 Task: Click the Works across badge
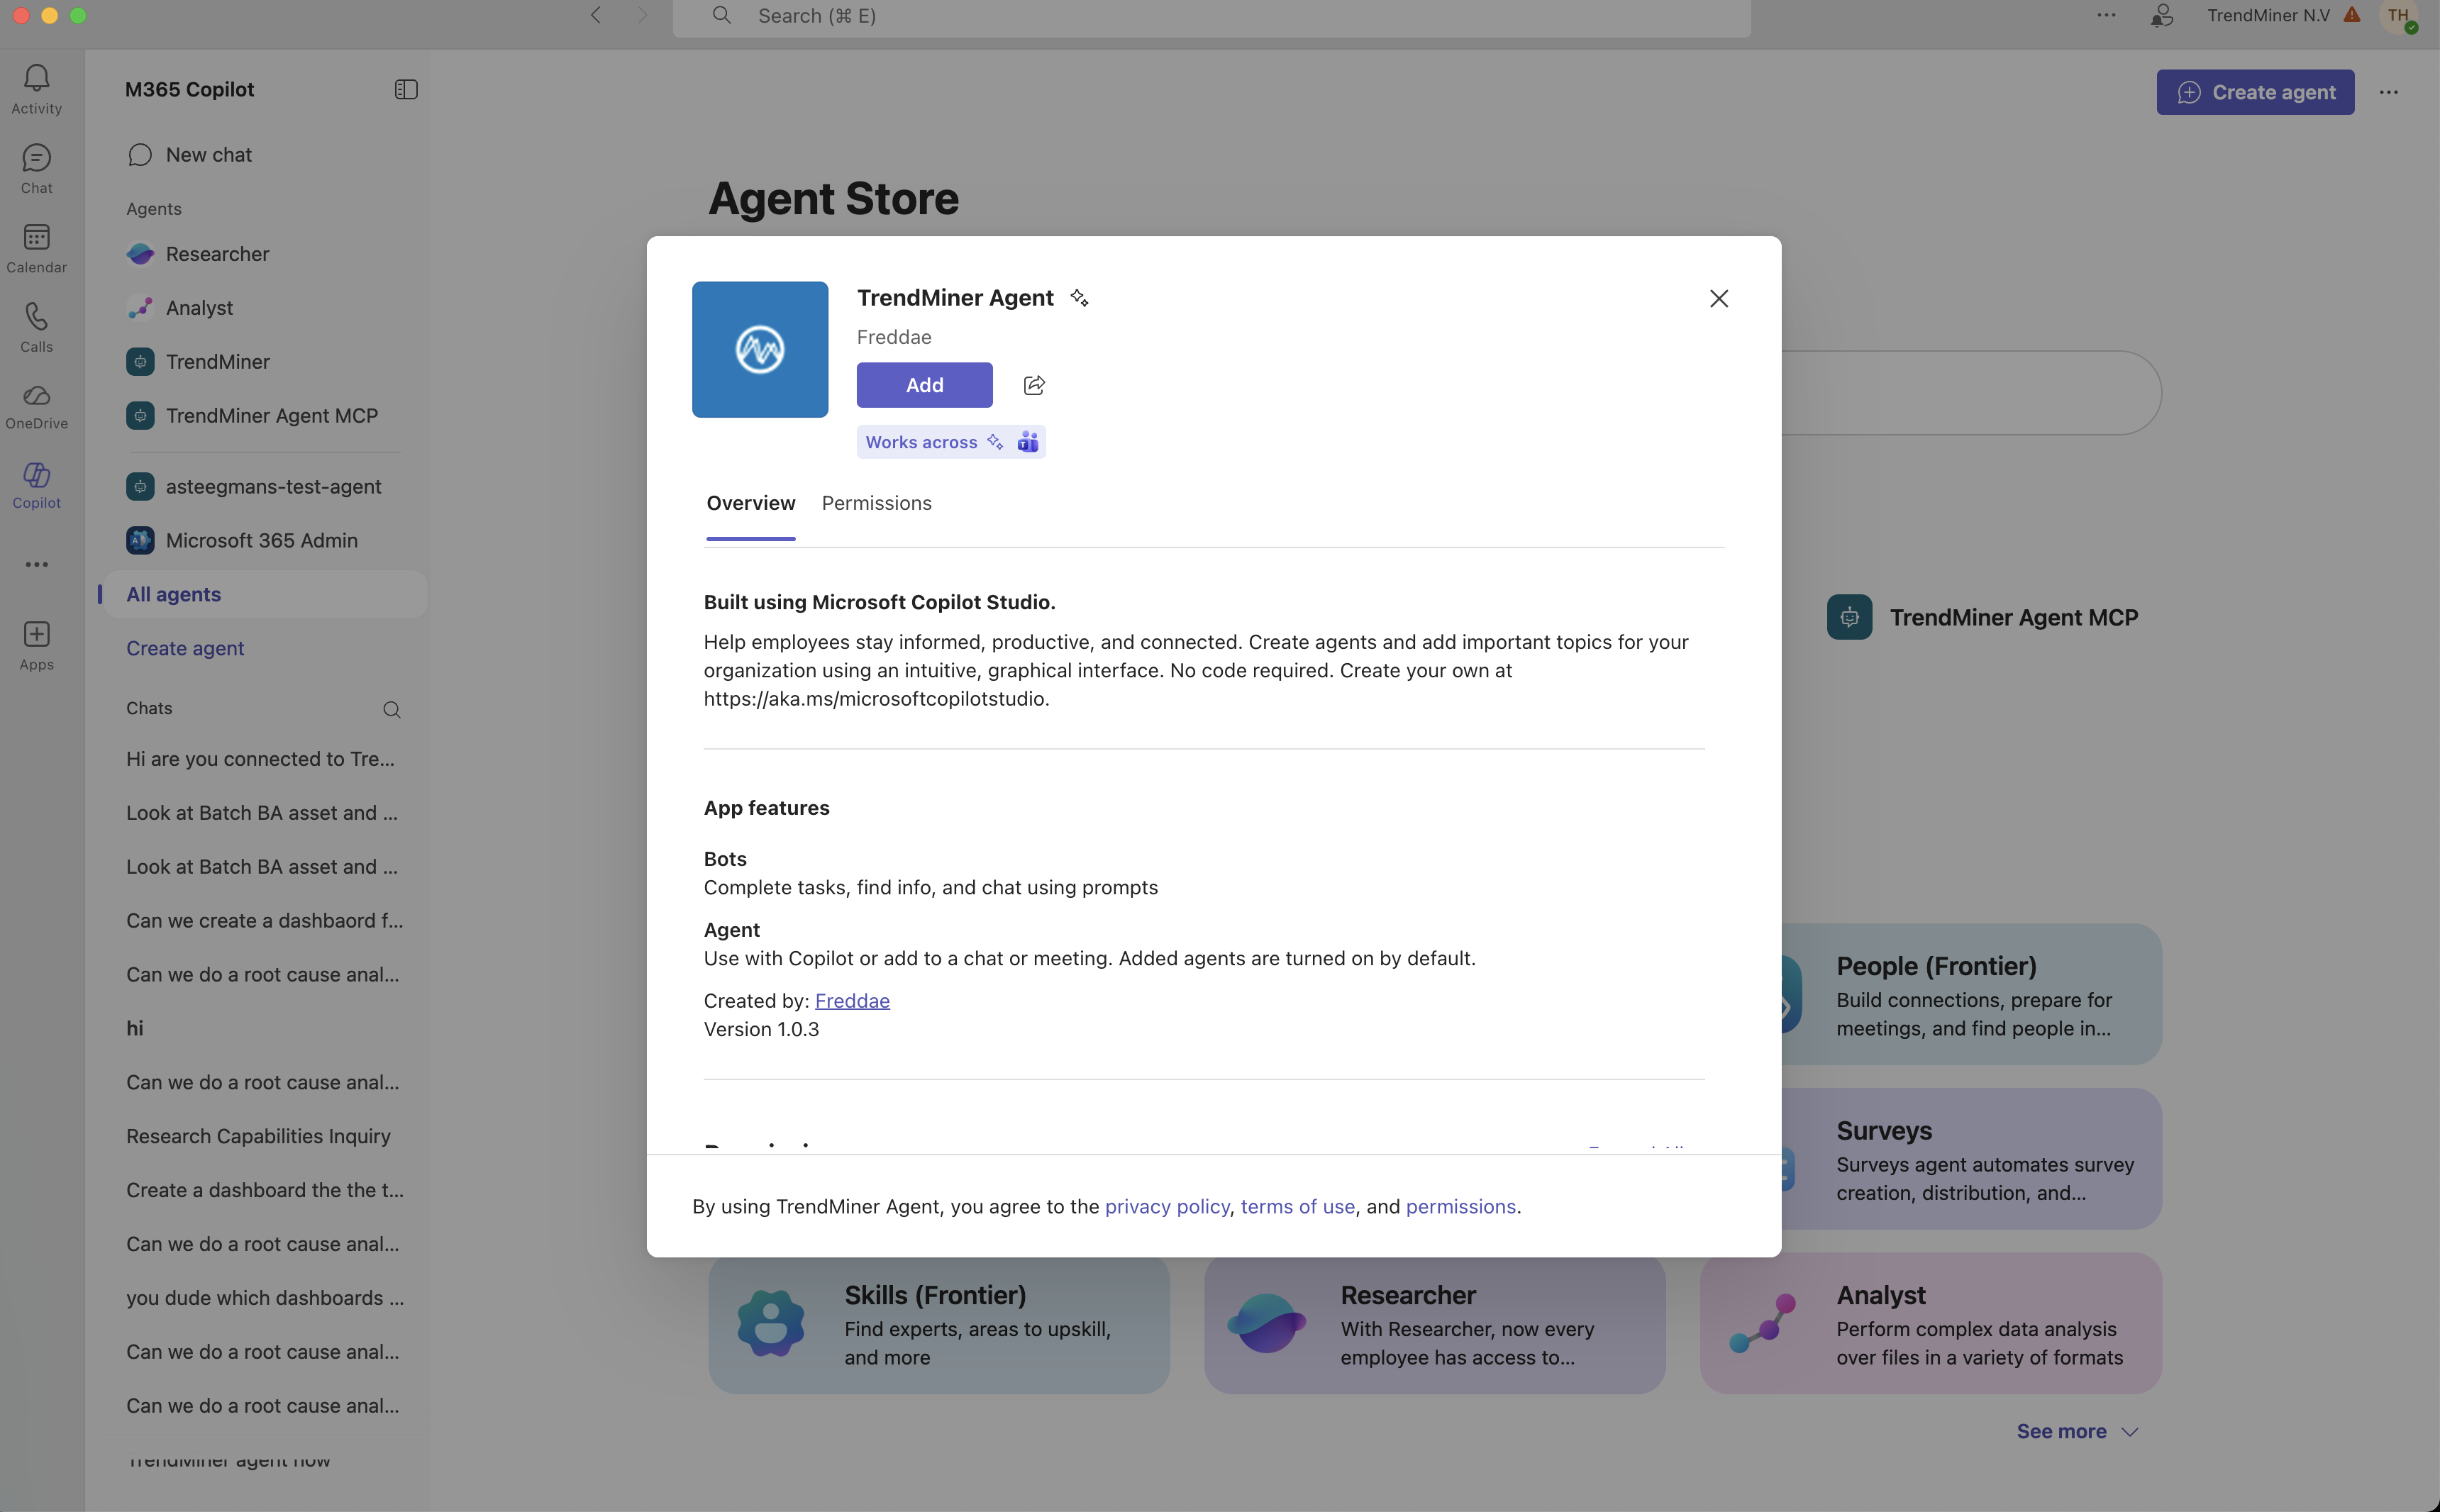point(951,442)
